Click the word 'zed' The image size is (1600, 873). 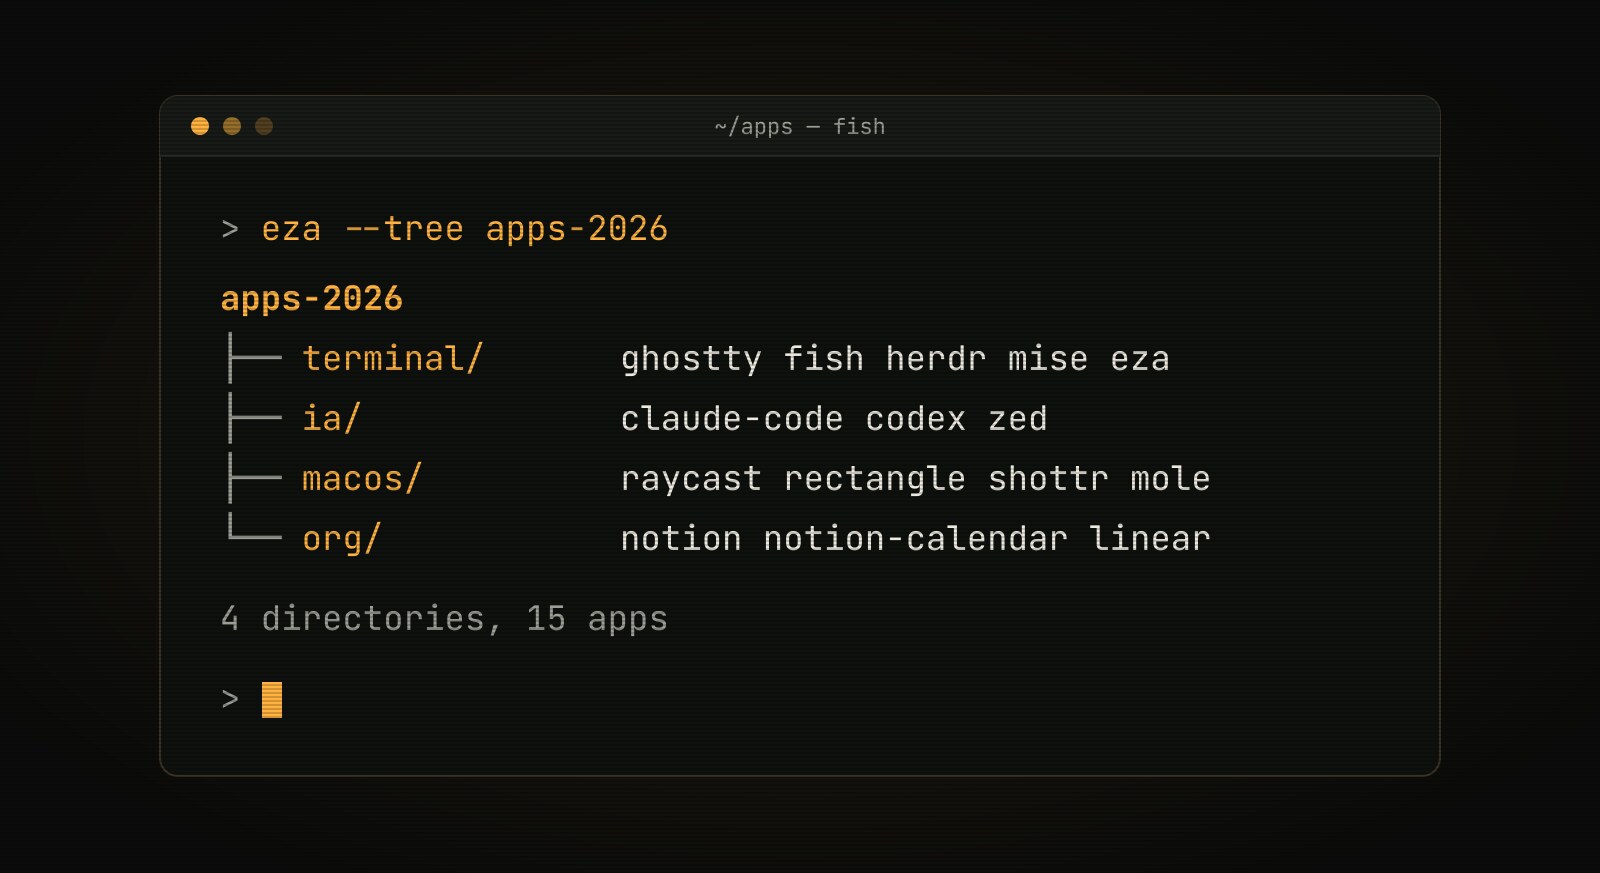(x=1018, y=418)
